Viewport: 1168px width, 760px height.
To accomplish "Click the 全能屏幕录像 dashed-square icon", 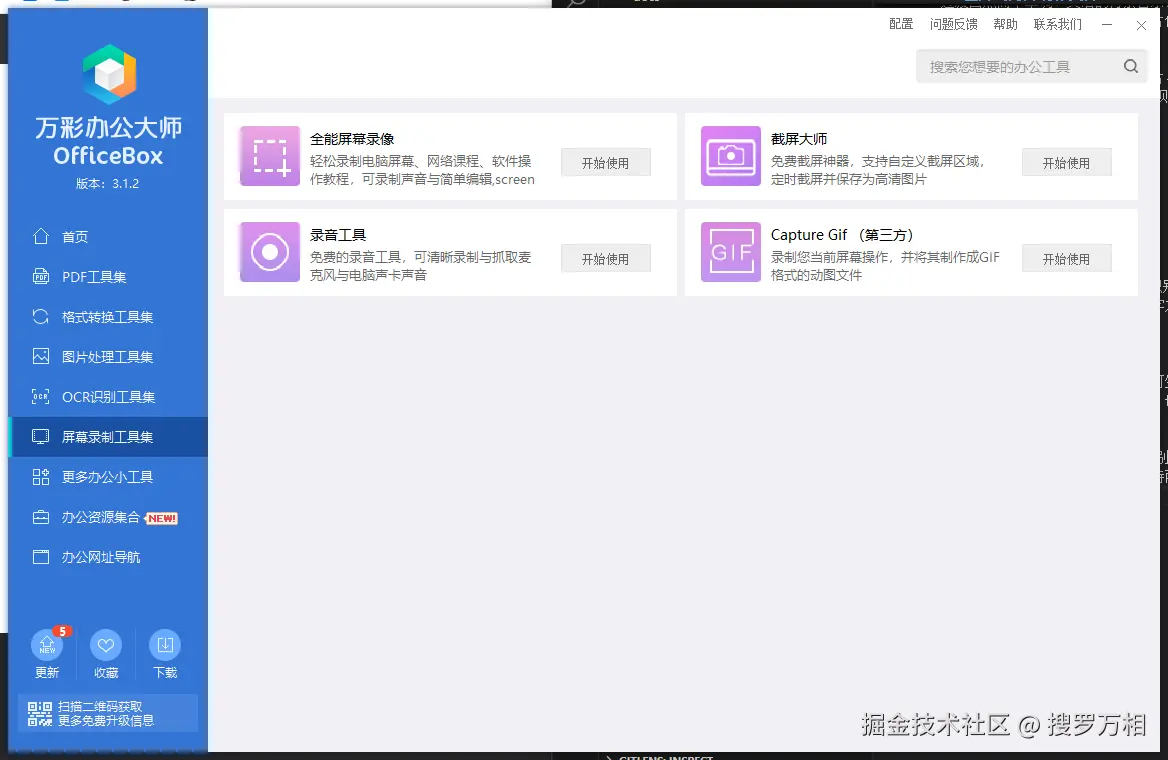I will [x=270, y=156].
